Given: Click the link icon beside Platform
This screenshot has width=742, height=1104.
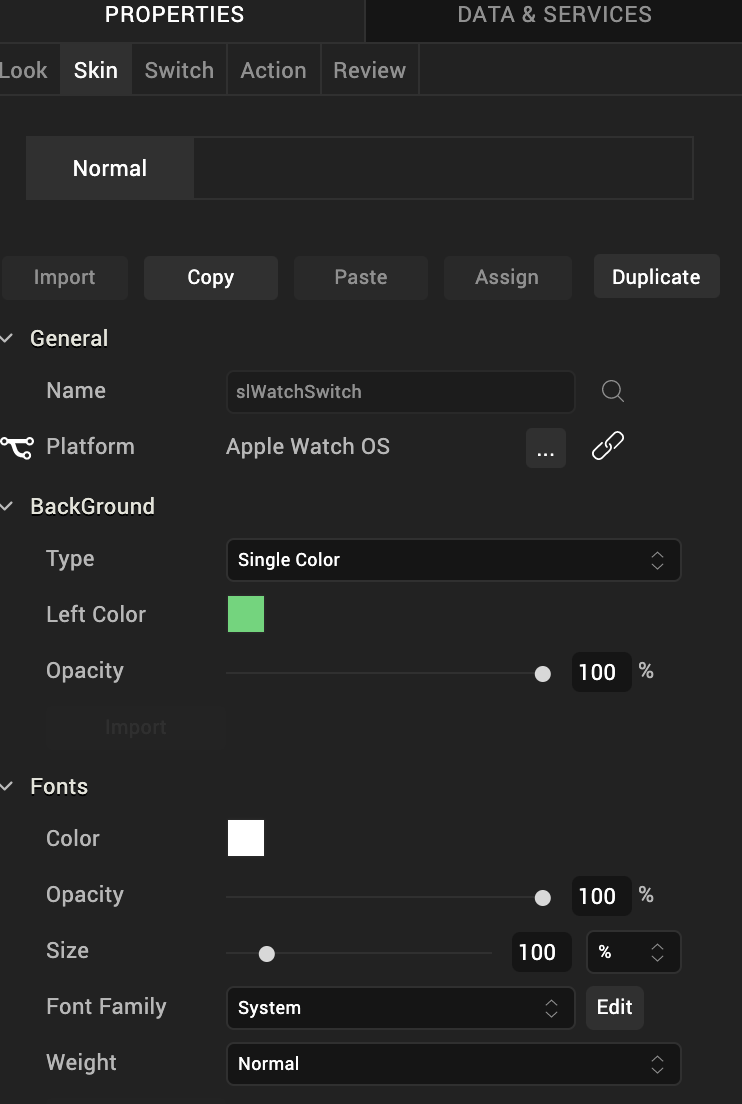Looking at the screenshot, I should point(608,446).
